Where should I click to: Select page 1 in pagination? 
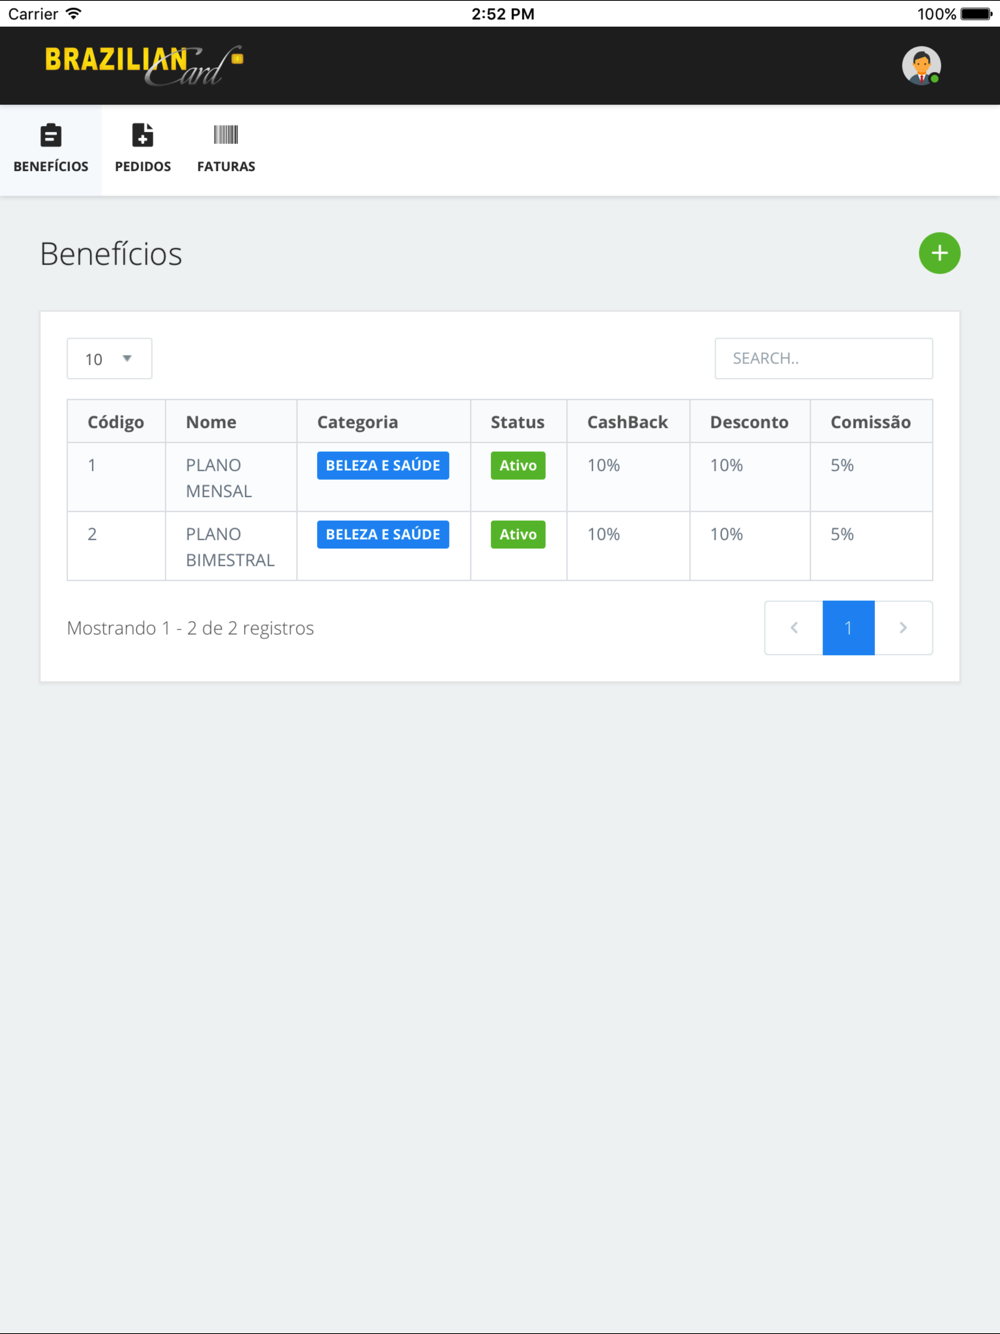(x=848, y=628)
